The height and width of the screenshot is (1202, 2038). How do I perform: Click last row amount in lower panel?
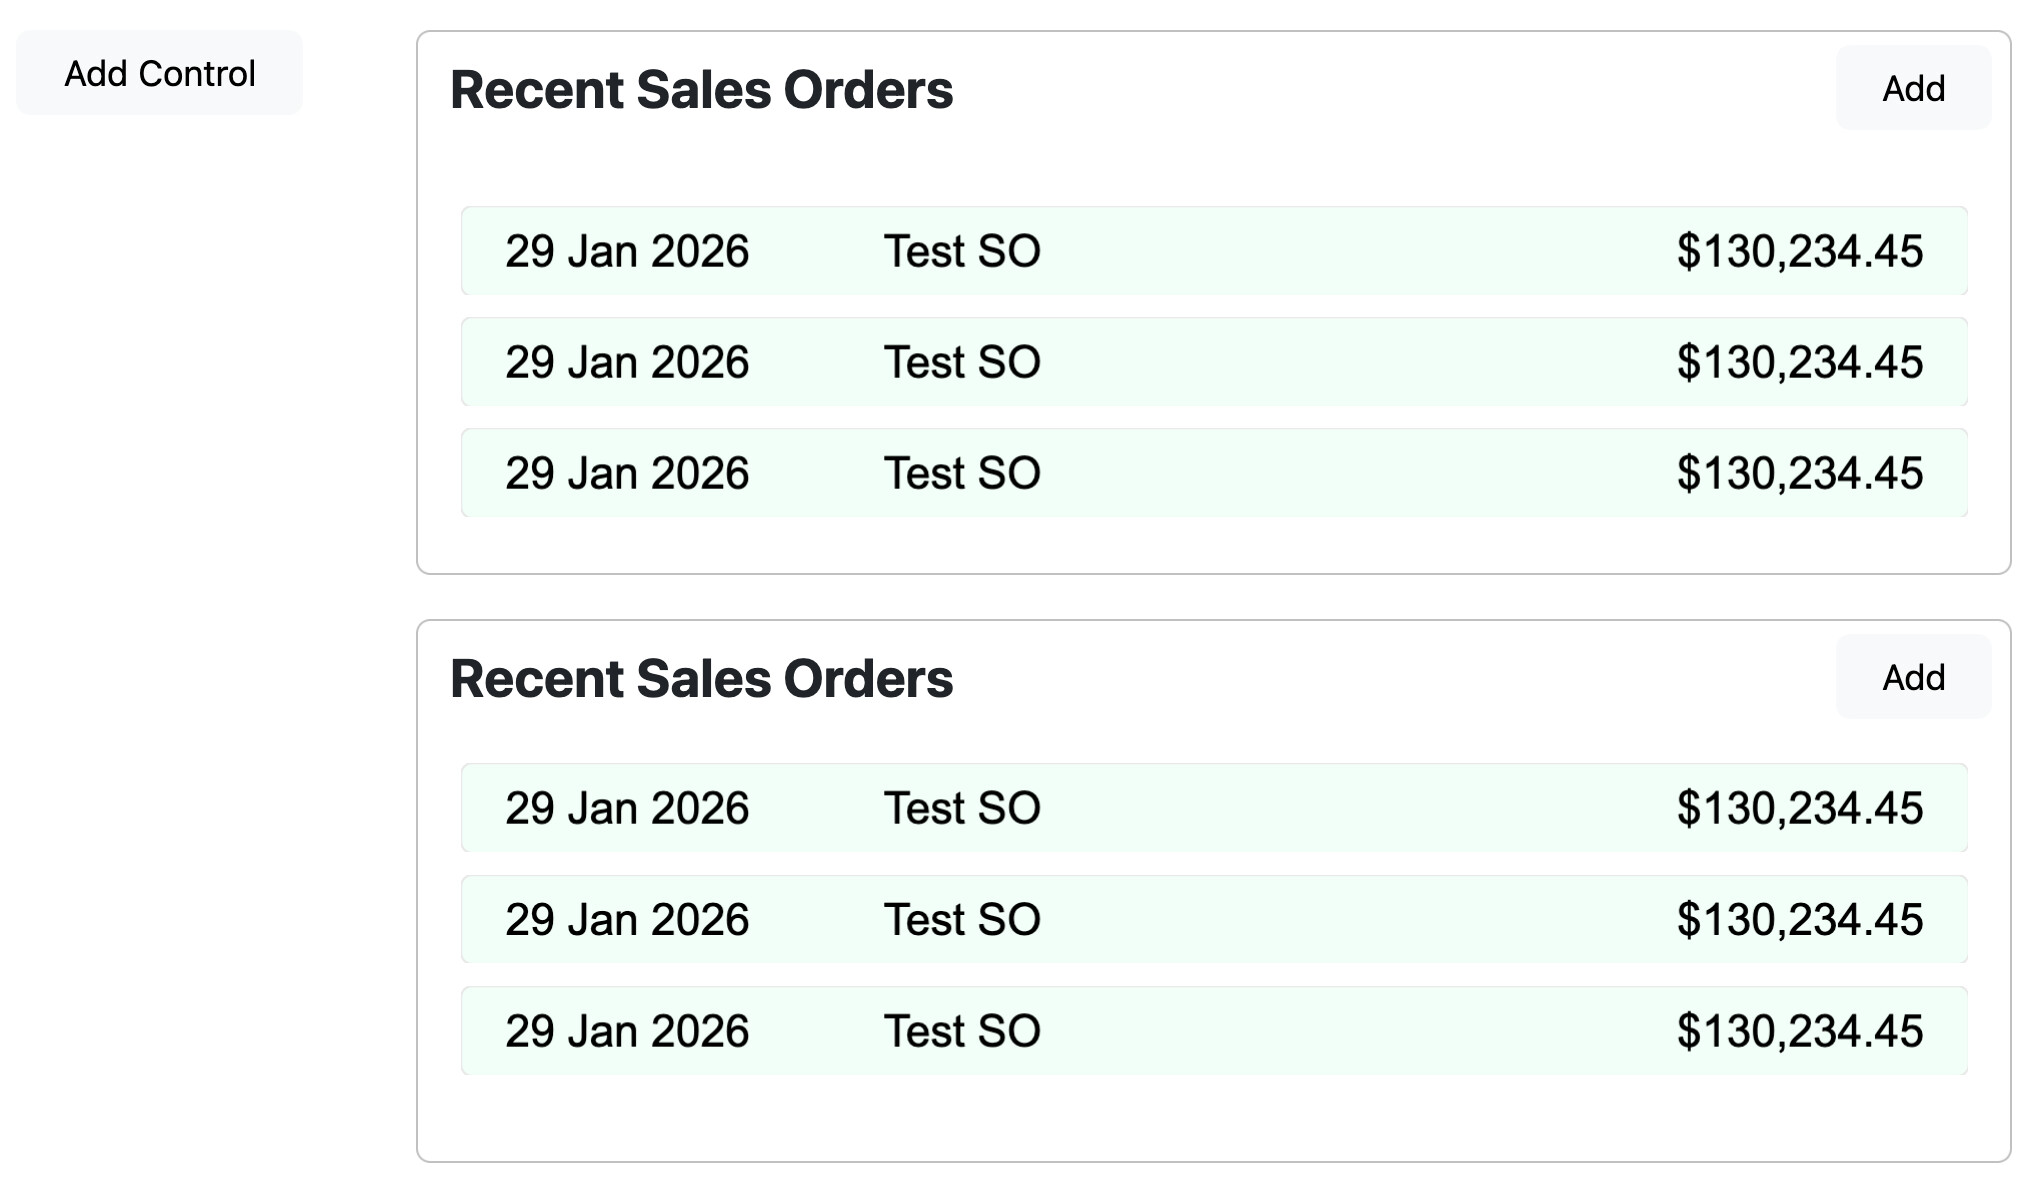[x=1799, y=1031]
